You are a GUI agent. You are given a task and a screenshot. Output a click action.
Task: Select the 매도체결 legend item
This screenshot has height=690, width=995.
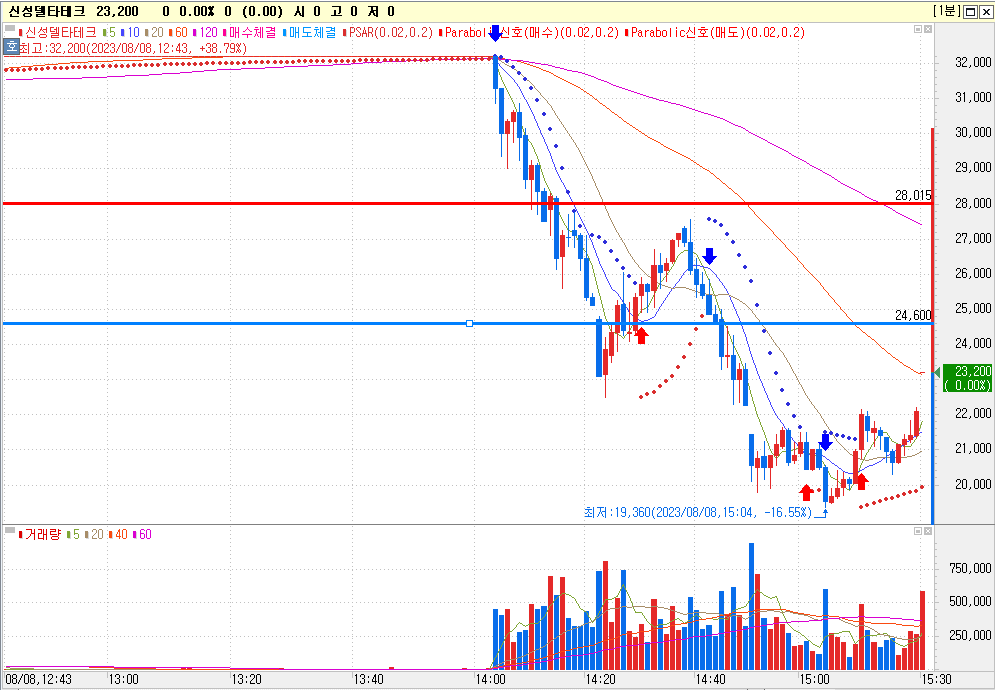tap(310, 32)
